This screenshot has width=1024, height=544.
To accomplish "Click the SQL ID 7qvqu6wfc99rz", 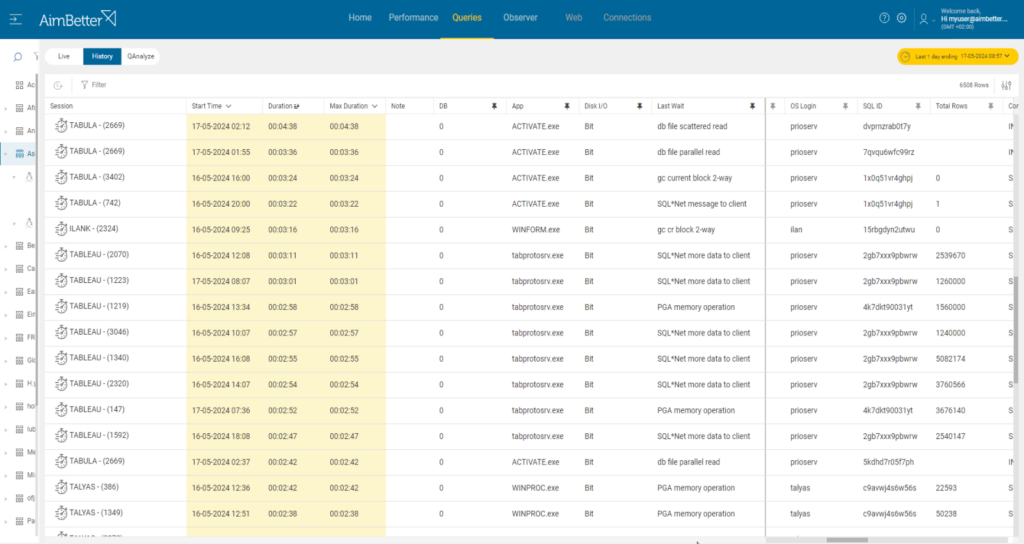I will pyautogui.click(x=889, y=152).
